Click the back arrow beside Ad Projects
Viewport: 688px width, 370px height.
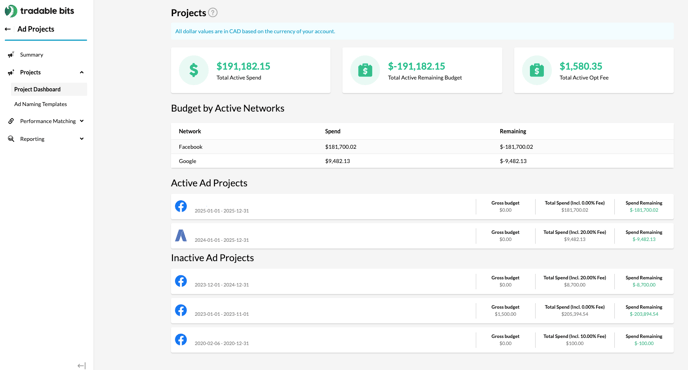coord(8,29)
